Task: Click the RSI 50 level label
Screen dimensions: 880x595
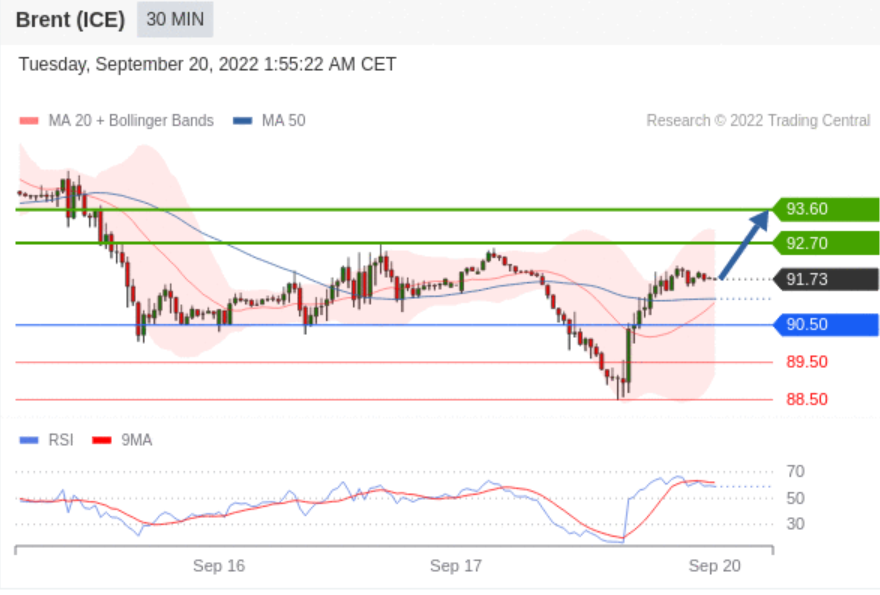Action: [795, 498]
